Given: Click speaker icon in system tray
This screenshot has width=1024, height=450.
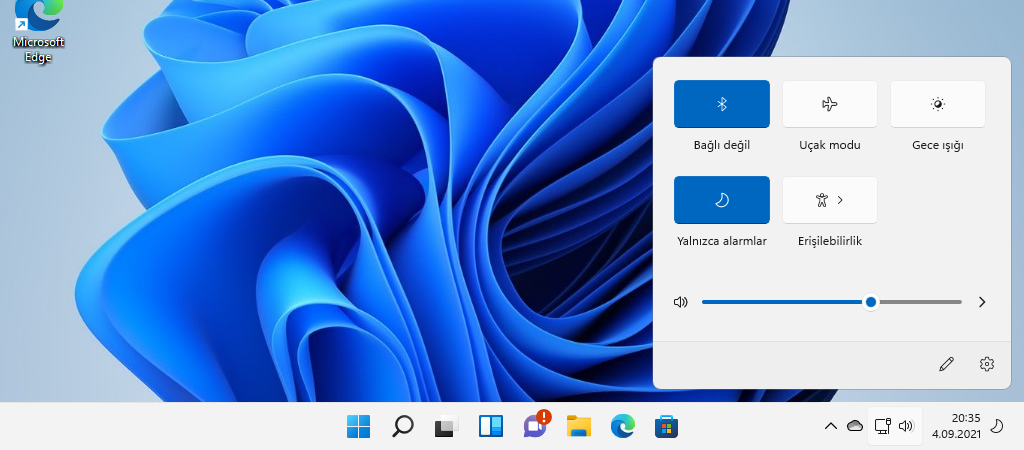Looking at the screenshot, I should 906,426.
